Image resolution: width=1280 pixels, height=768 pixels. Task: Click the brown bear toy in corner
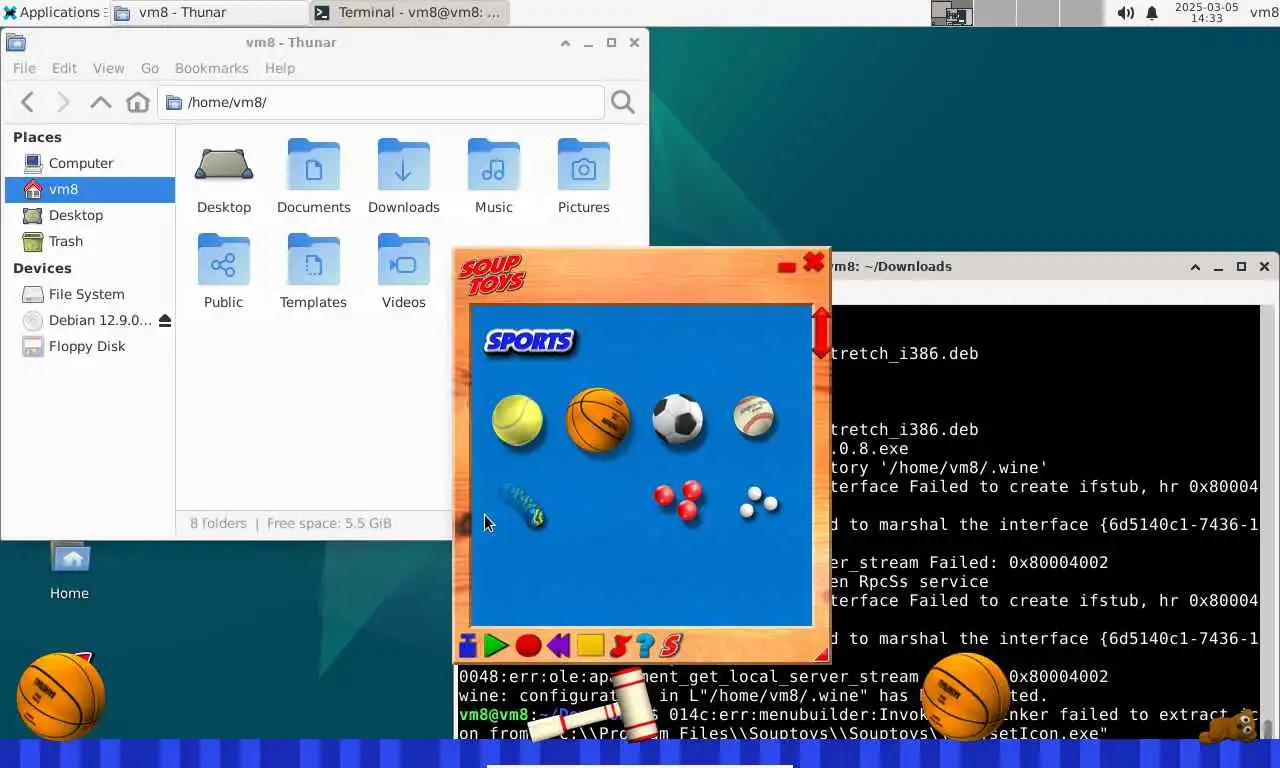tap(1229, 727)
